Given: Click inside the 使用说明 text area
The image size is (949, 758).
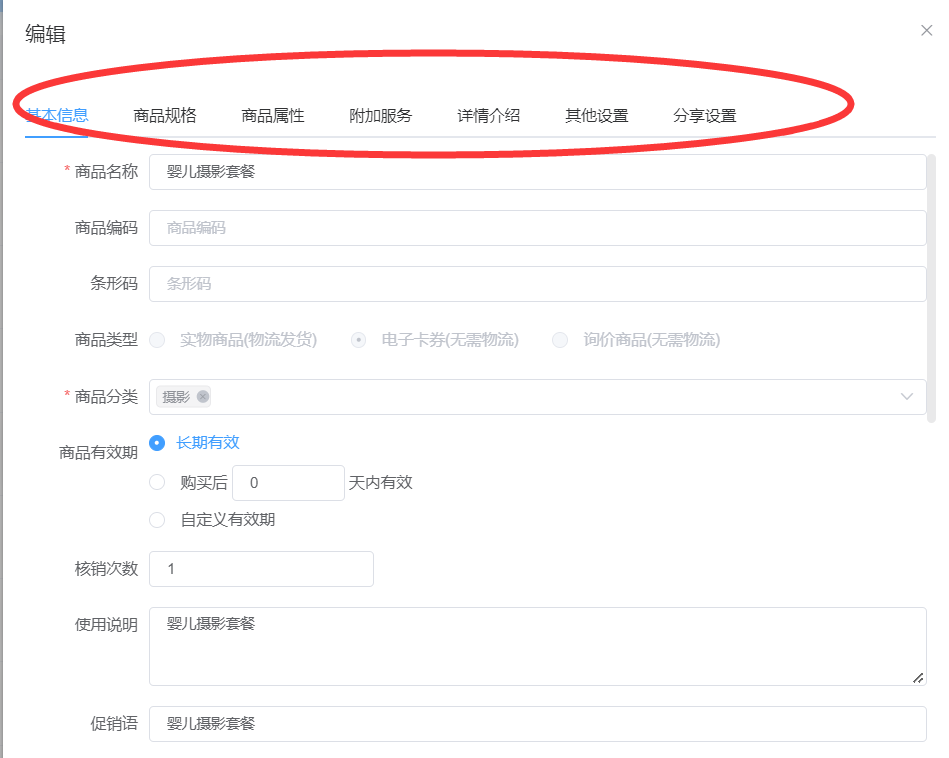Looking at the screenshot, I should click(x=537, y=646).
